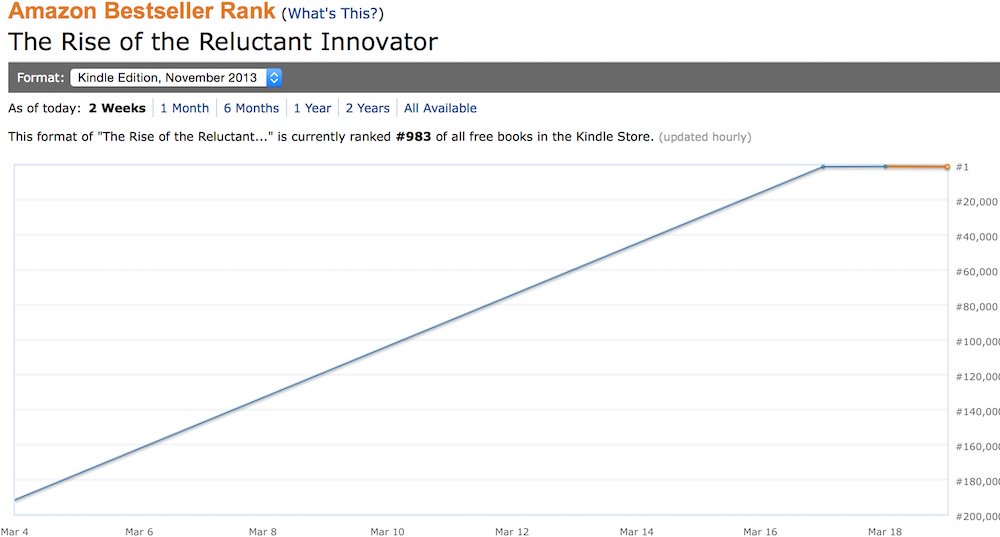Image resolution: width=1000 pixels, height=537 pixels.
Task: Switch to the 1 Year range
Action: coord(312,108)
